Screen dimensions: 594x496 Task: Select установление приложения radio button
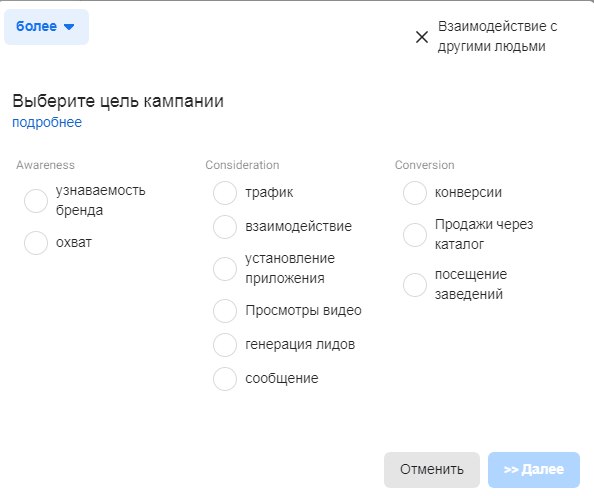tap(225, 269)
